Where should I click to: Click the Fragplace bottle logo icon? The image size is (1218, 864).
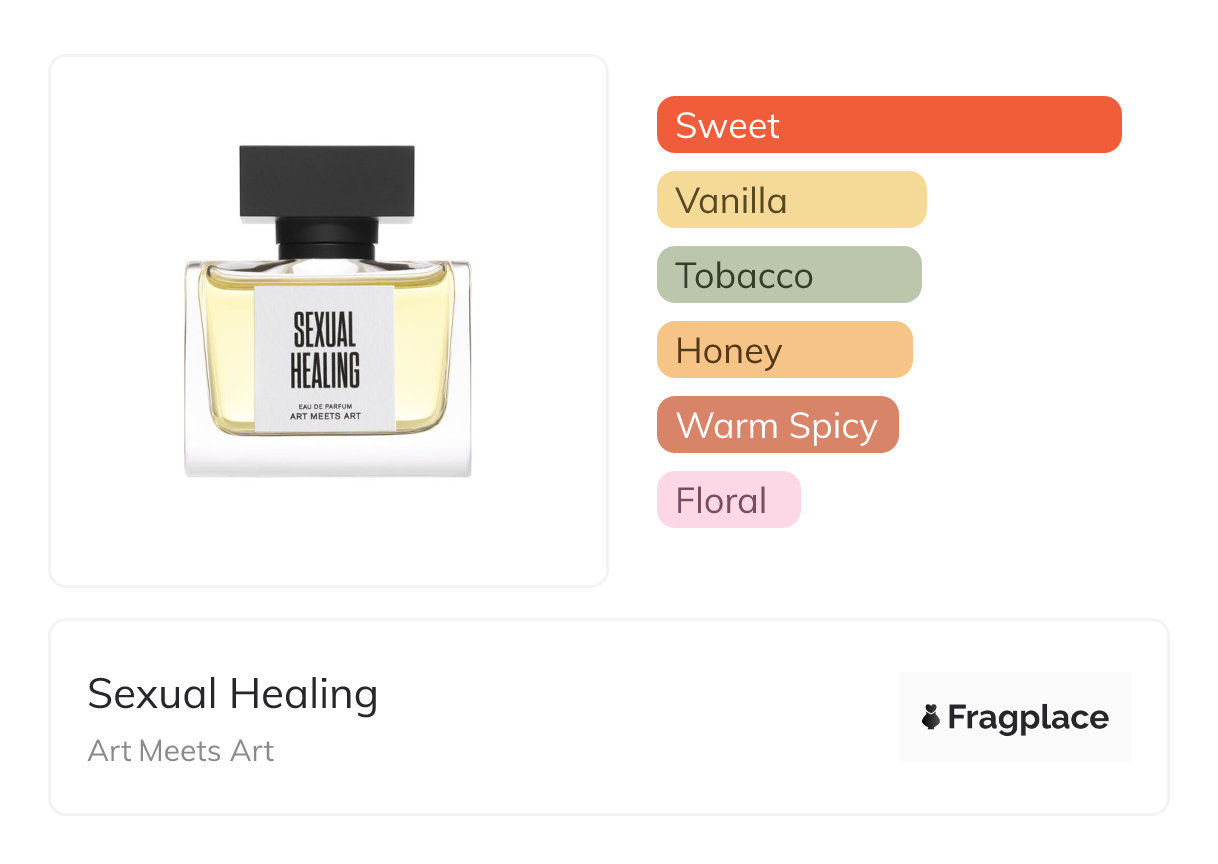pyautogui.click(x=931, y=717)
